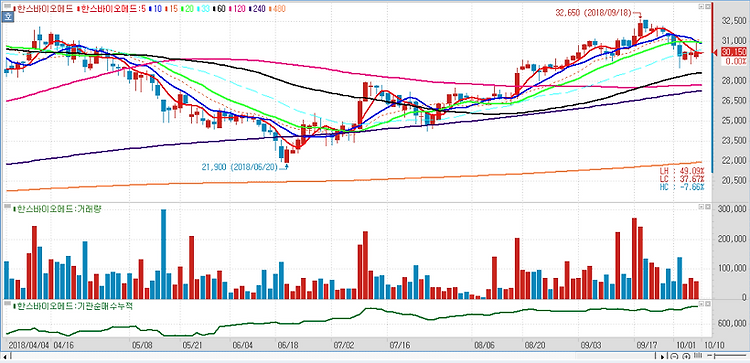Click the 200,000 volume axis label
The width and height of the screenshot is (750, 363).
tap(732, 239)
